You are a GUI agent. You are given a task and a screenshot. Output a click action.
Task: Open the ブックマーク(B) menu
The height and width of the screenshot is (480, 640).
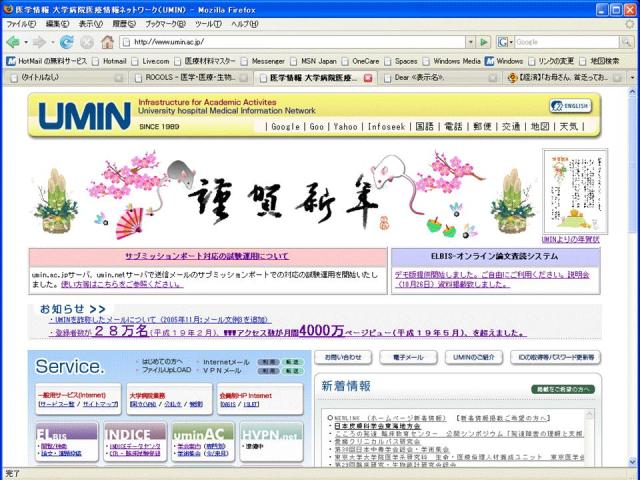click(161, 23)
